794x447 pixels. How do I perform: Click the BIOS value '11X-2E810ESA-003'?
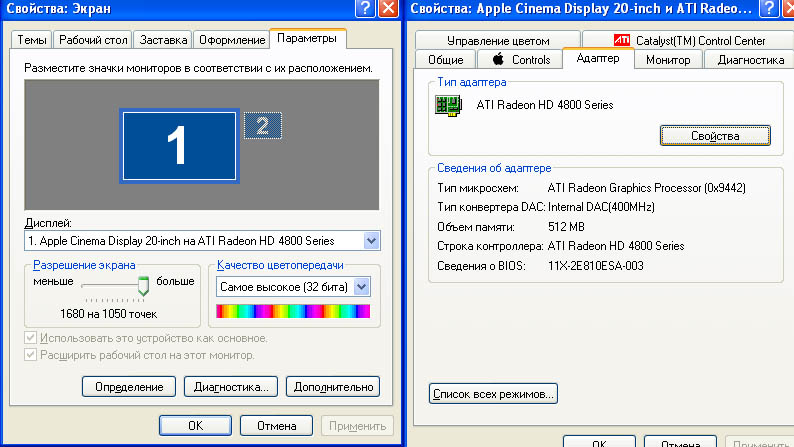click(596, 266)
